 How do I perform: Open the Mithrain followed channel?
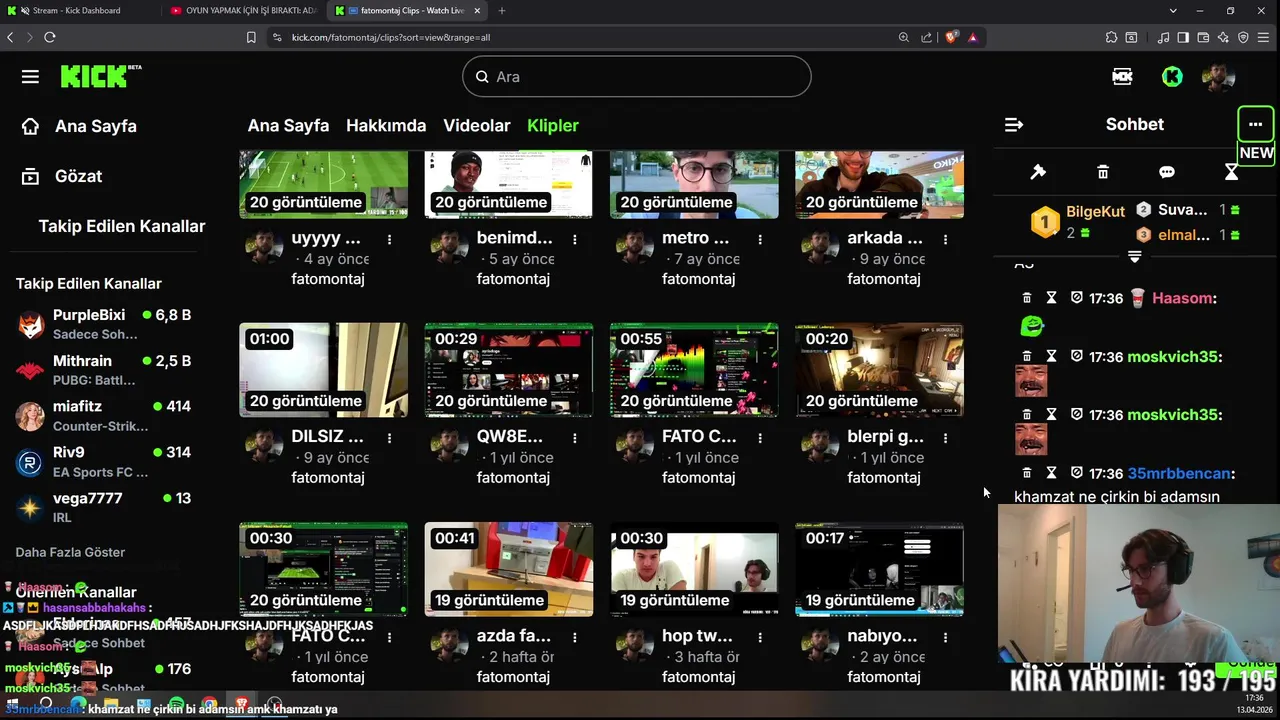[104, 370]
